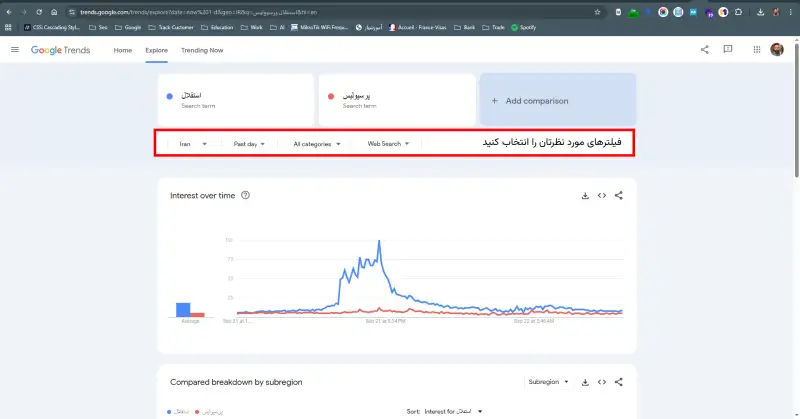800x419 pixels.
Task: Click the user profile avatar
Action: (777, 50)
